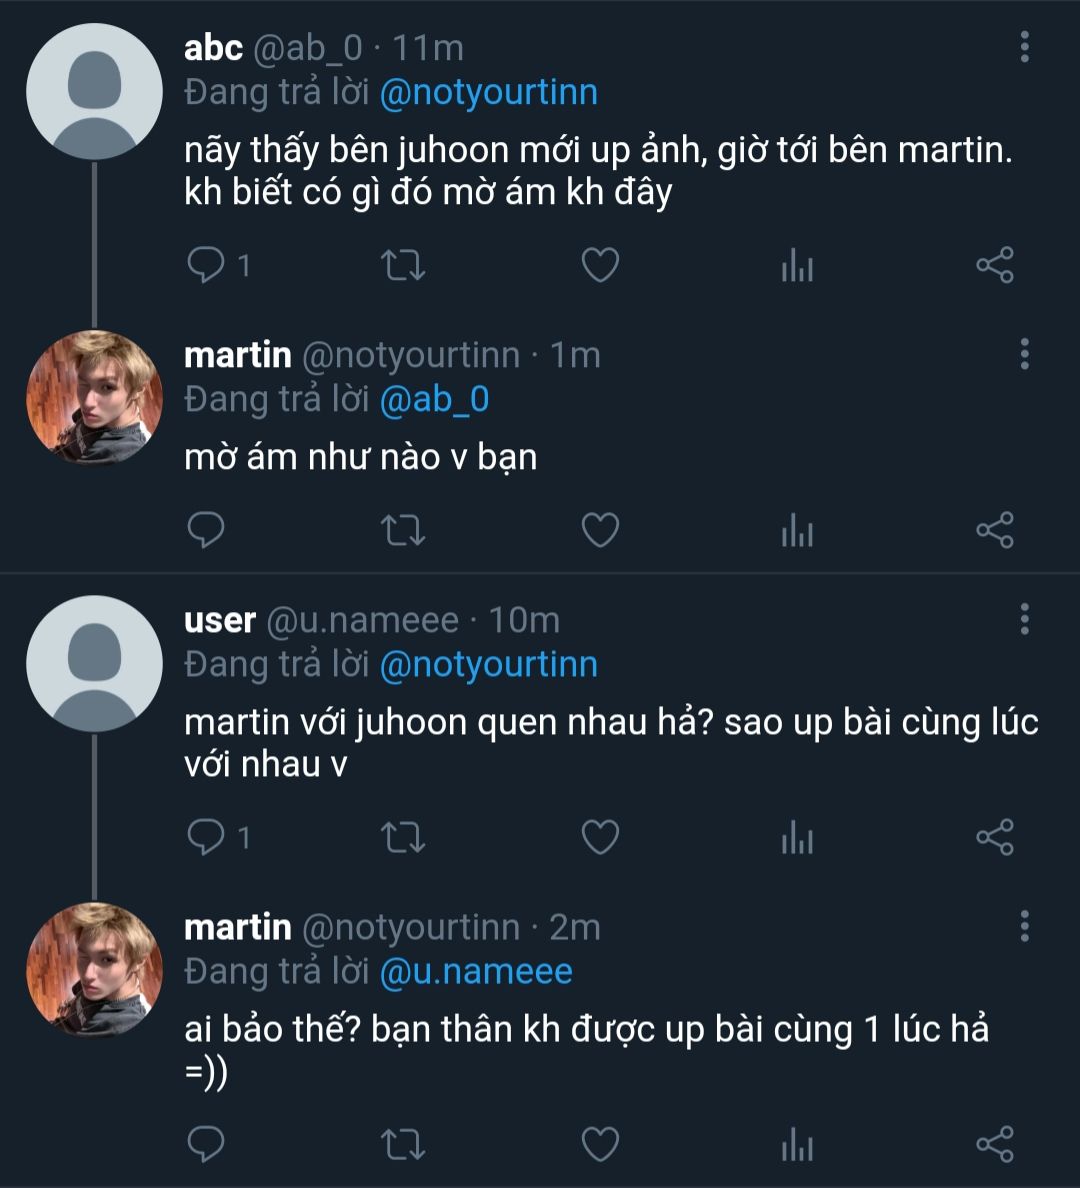Like martin's reply "mờ ám như nào"
Viewport: 1080px width, 1188px height.
(600, 530)
